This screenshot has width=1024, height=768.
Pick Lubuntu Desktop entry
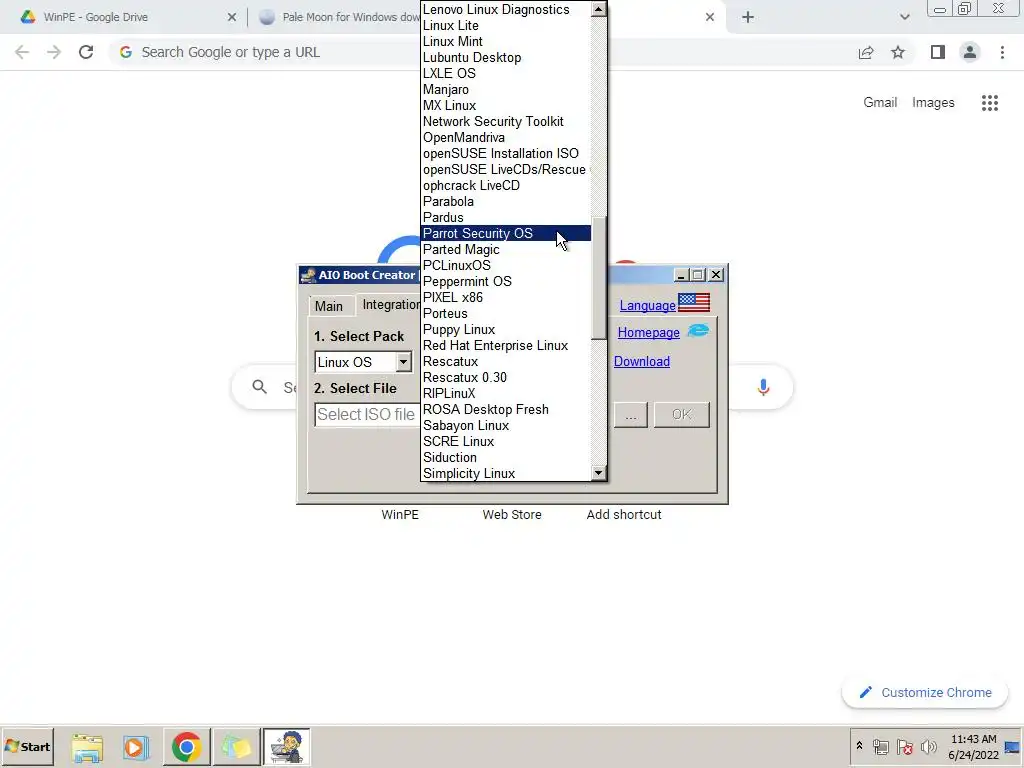point(505,57)
